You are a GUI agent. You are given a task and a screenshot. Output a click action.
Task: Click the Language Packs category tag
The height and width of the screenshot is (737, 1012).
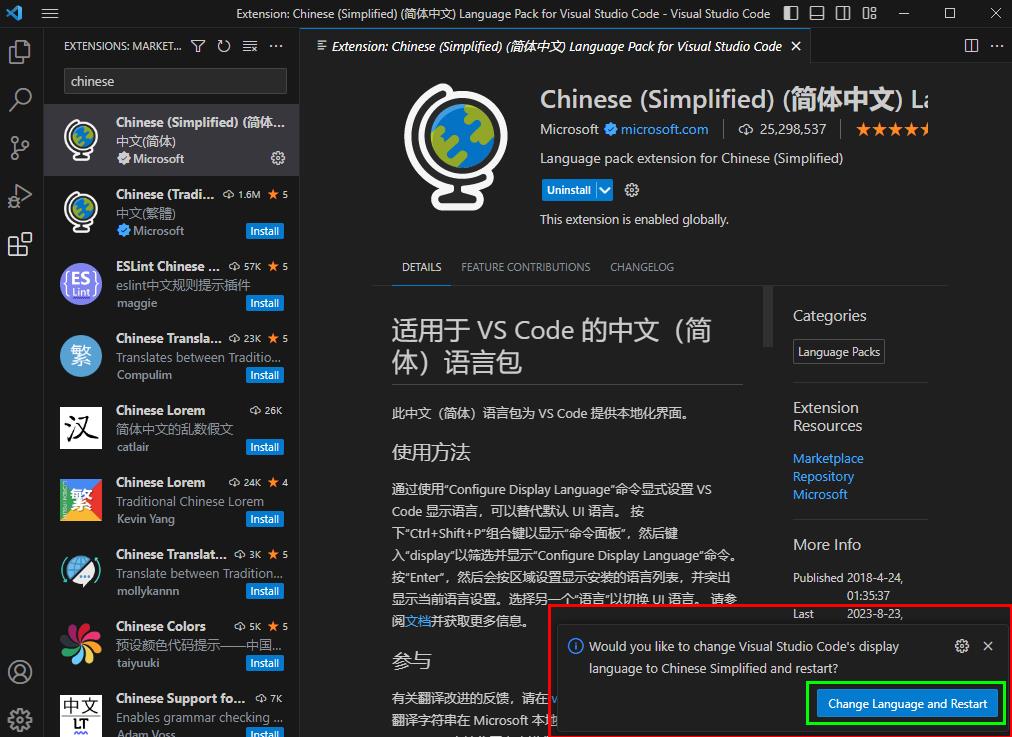click(838, 352)
